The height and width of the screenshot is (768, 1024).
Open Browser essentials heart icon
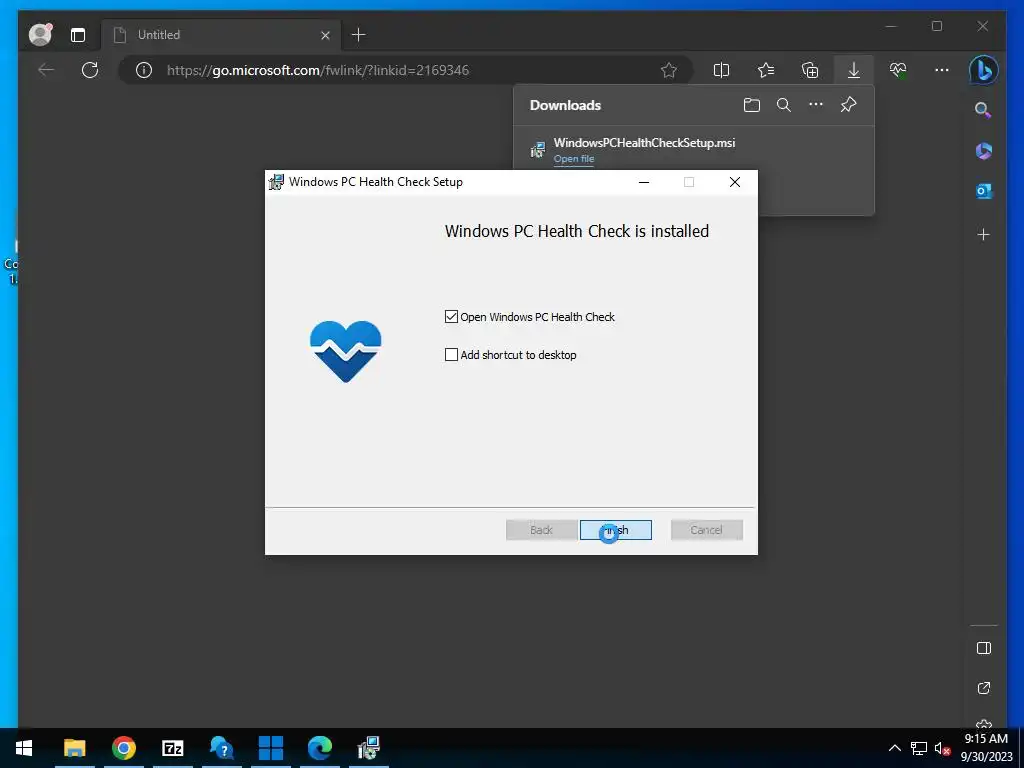pyautogui.click(x=898, y=70)
